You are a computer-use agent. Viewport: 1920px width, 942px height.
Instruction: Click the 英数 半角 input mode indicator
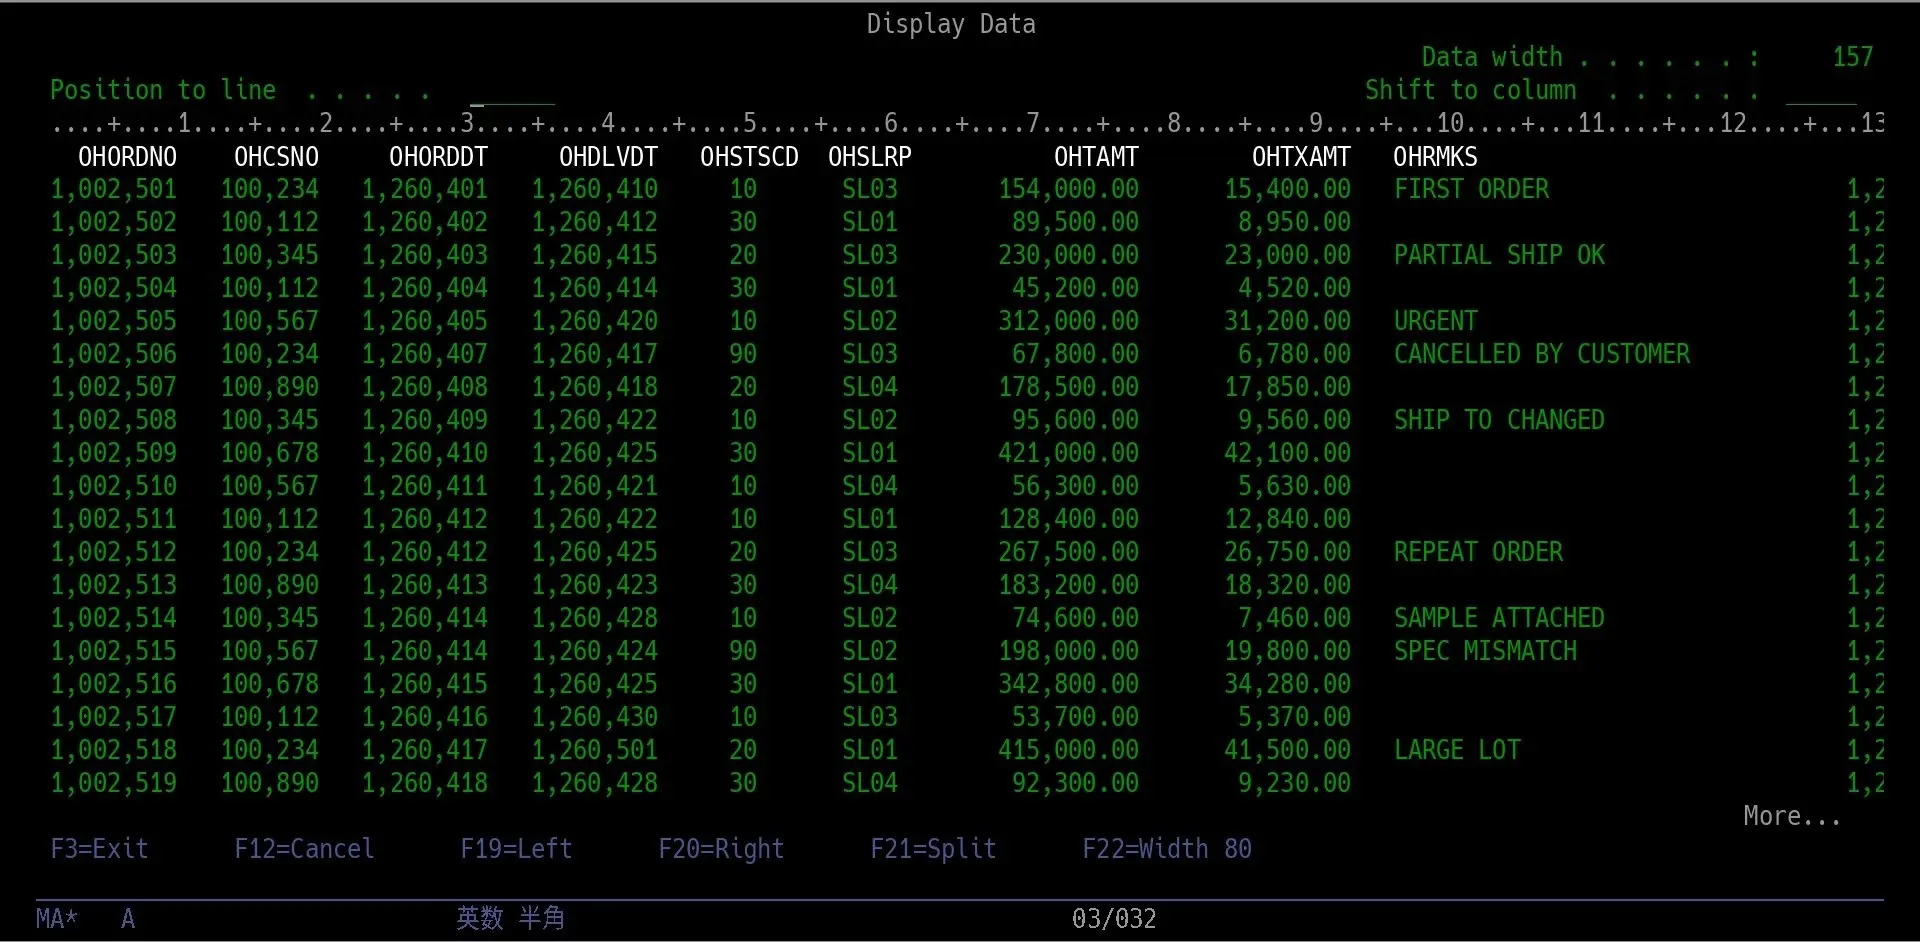pyautogui.click(x=511, y=918)
